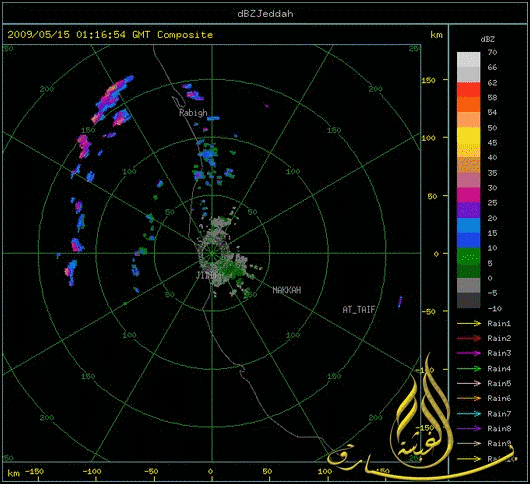
Task: Select the Rain6 label text
Action: pyautogui.click(x=499, y=398)
